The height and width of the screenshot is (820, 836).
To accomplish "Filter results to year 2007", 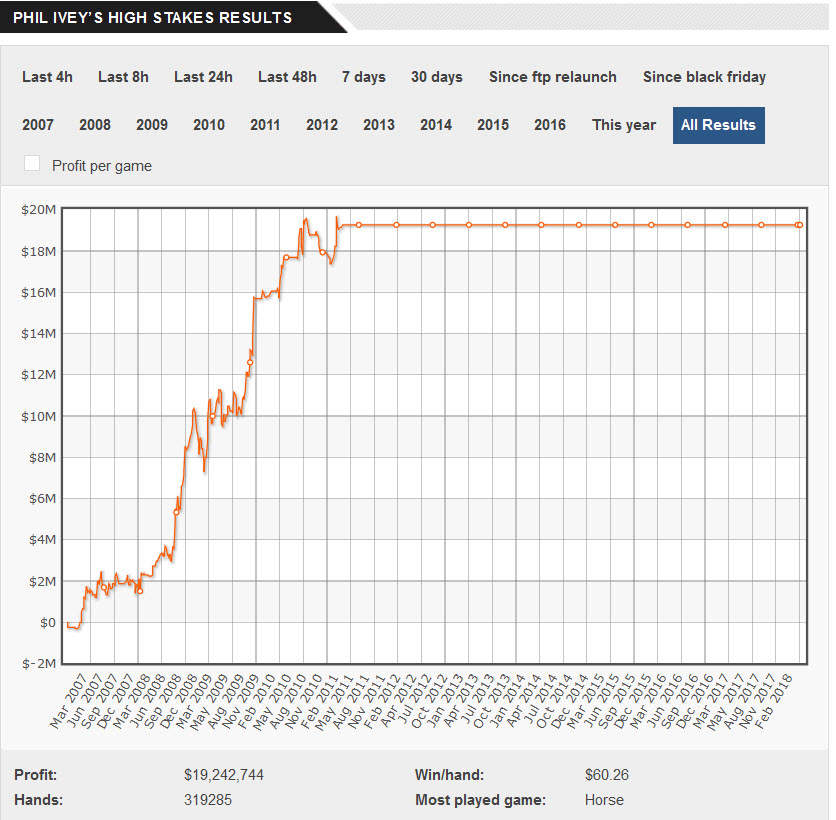I will coord(38,125).
